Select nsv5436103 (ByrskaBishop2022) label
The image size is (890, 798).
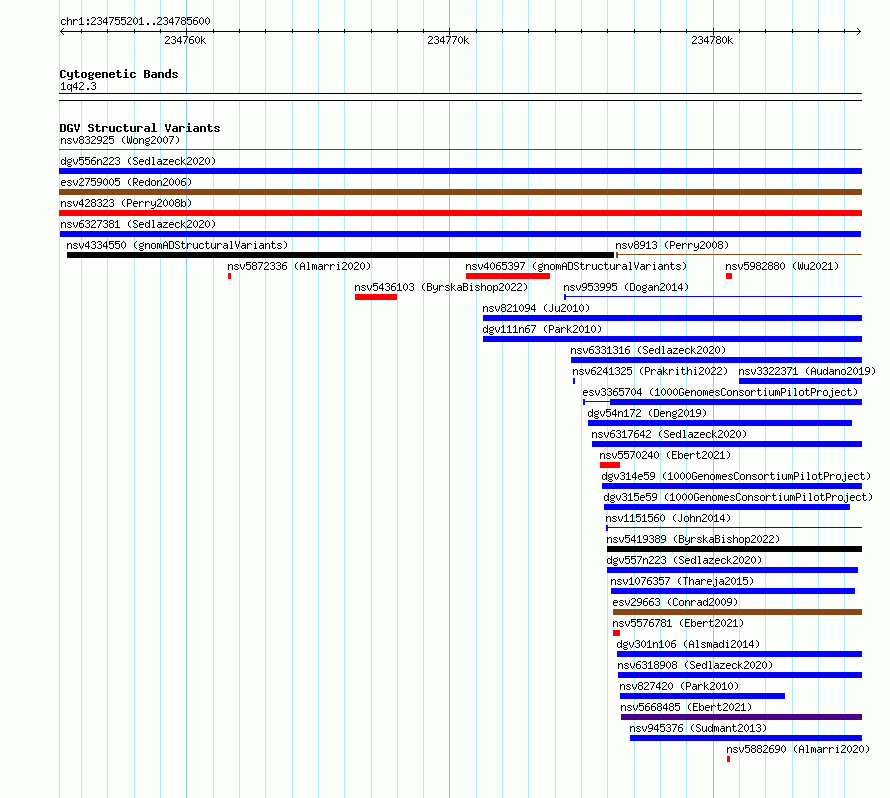coord(441,287)
